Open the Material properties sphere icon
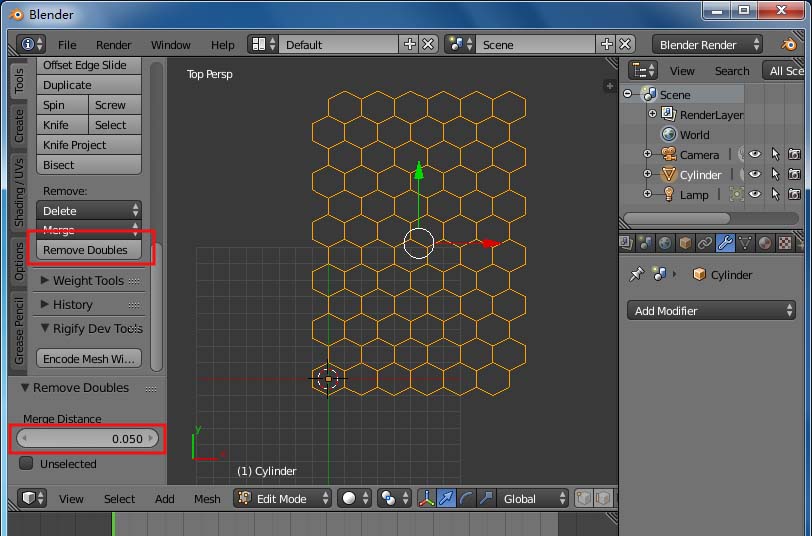 click(x=765, y=243)
